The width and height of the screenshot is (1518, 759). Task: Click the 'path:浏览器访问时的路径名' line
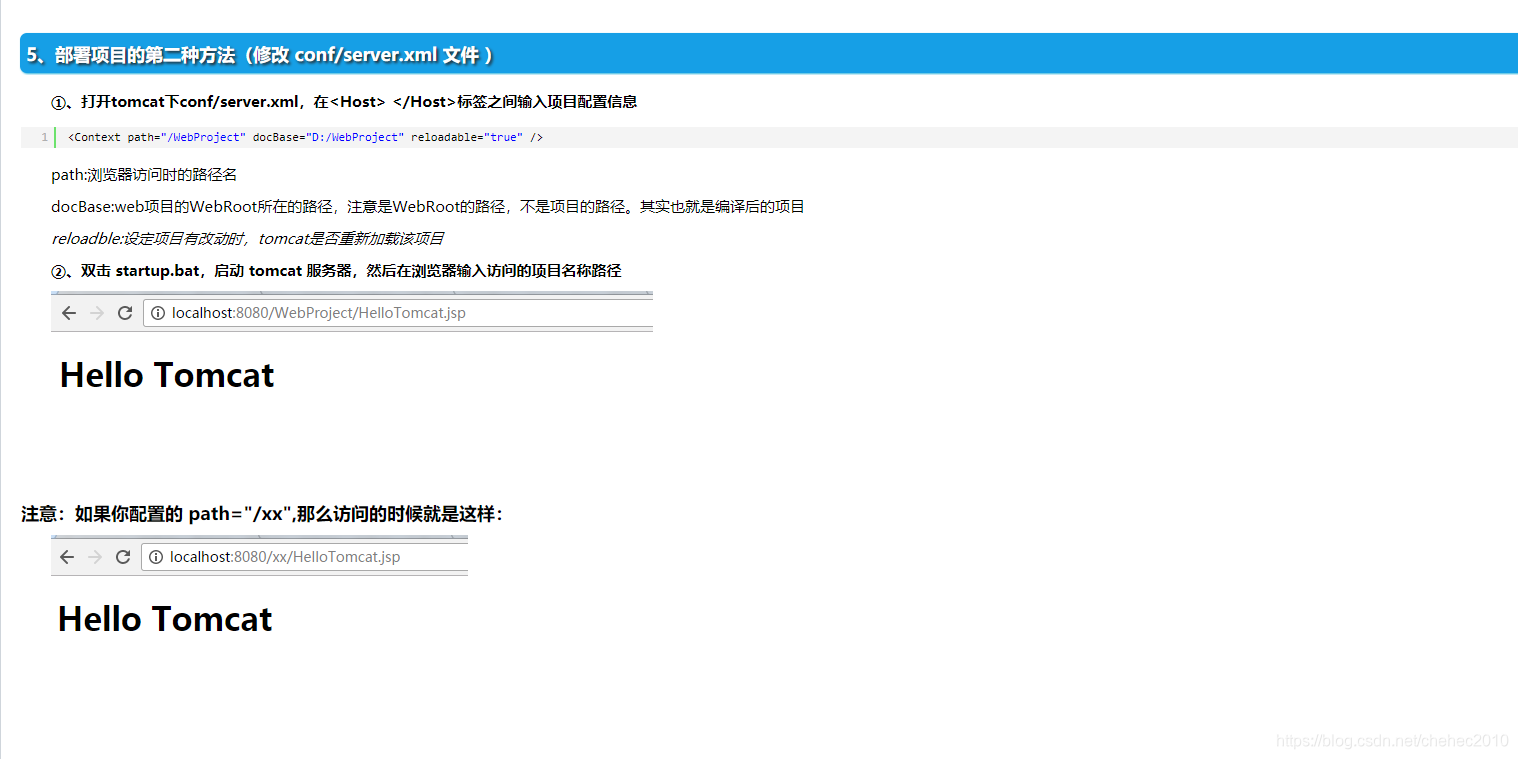(144, 175)
